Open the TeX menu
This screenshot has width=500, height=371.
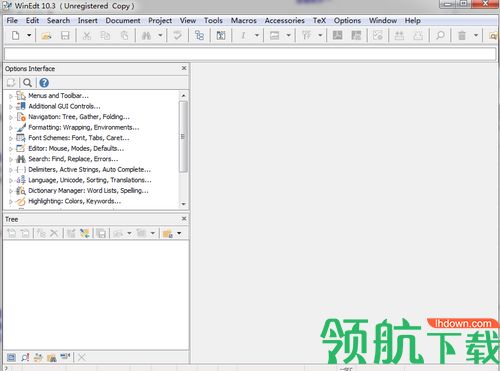(319, 21)
